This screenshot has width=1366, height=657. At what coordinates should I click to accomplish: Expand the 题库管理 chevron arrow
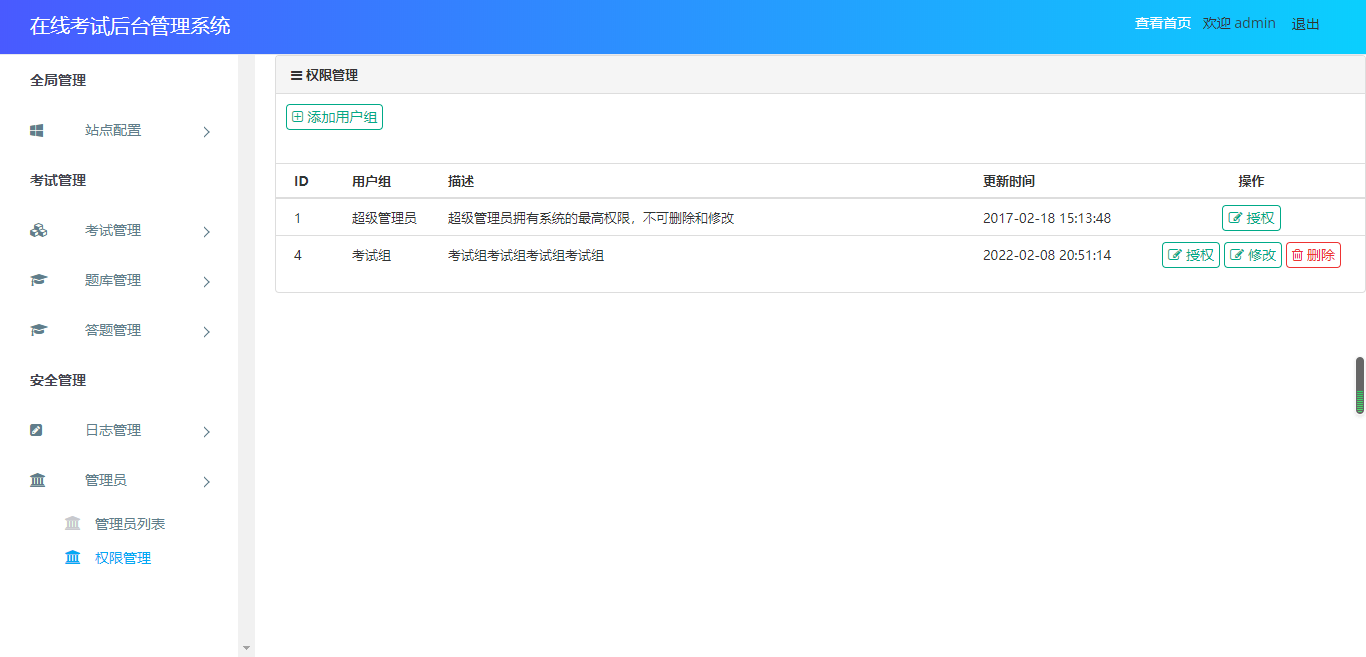pos(207,281)
